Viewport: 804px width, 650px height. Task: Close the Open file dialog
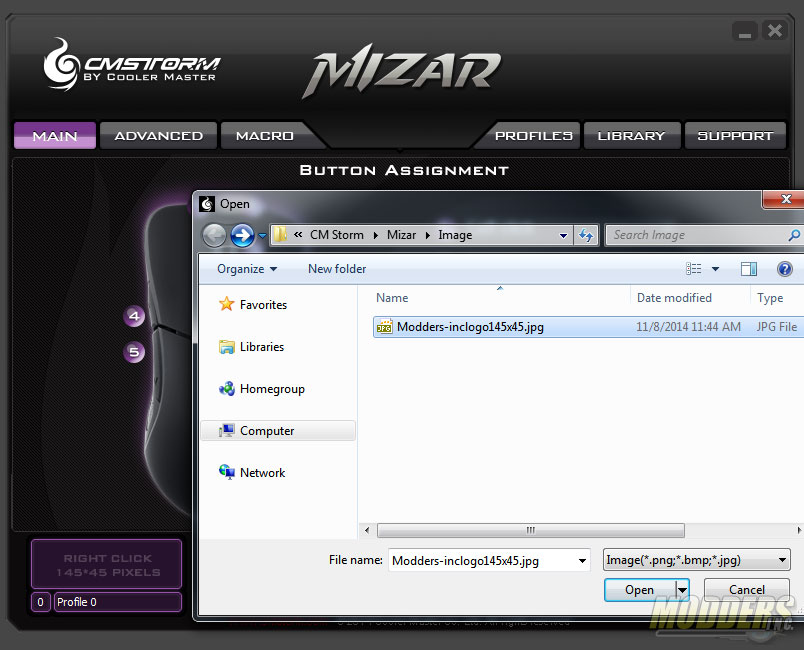(x=785, y=199)
